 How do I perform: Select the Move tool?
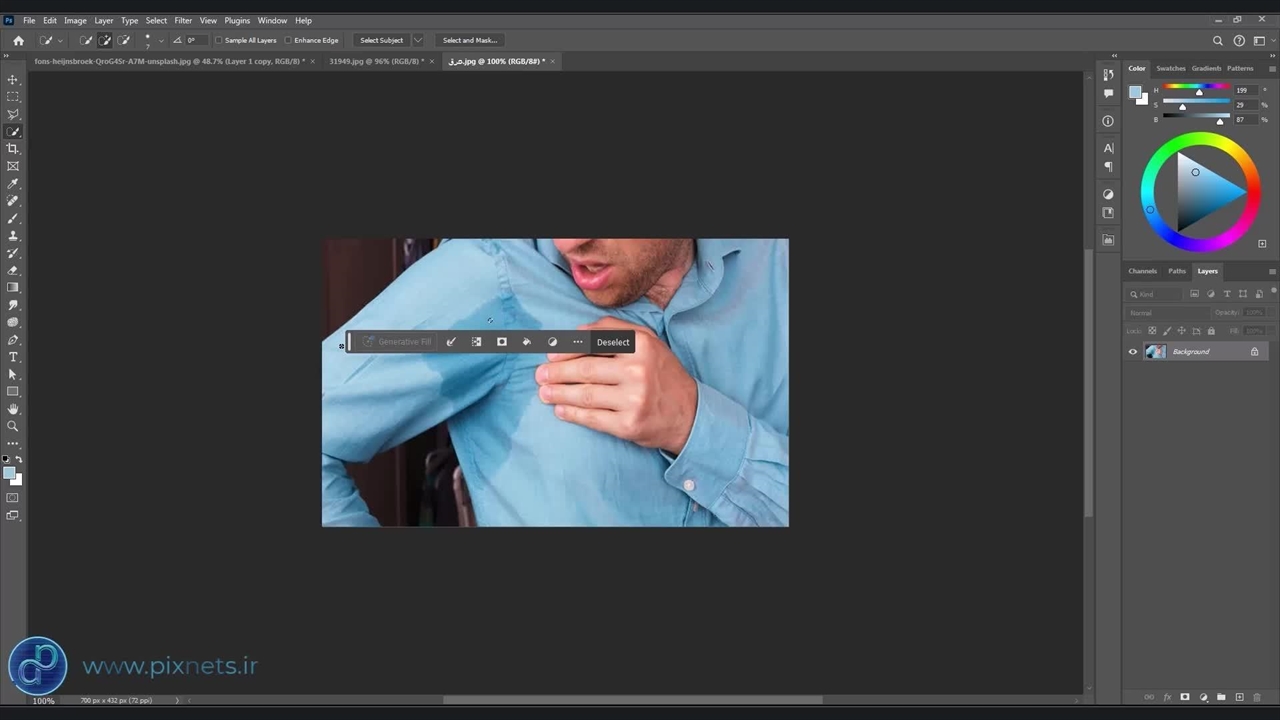(x=13, y=79)
